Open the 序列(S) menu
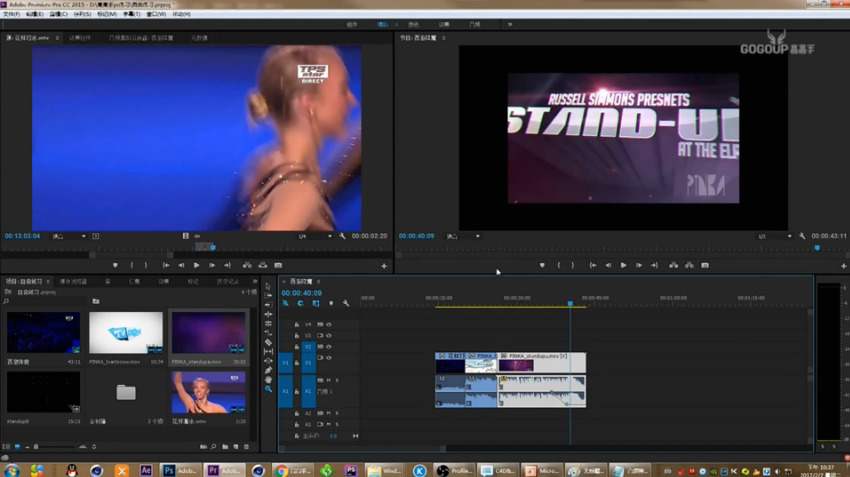Image resolution: width=850 pixels, height=477 pixels. [82, 14]
